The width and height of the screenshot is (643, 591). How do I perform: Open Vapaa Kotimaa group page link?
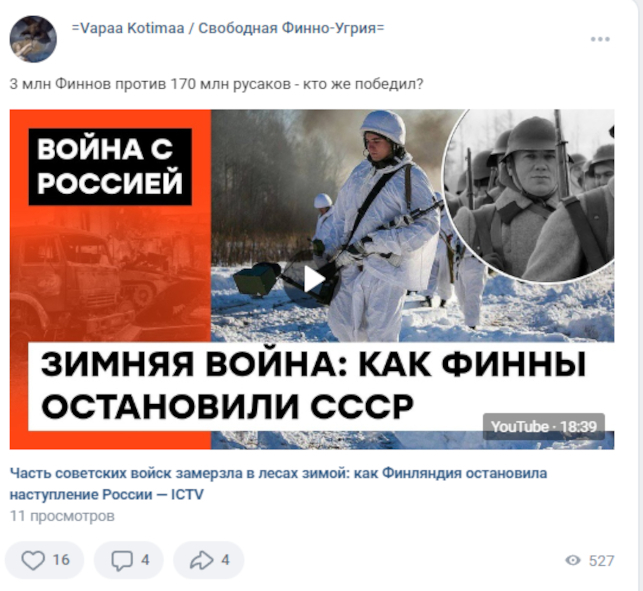coord(228,28)
